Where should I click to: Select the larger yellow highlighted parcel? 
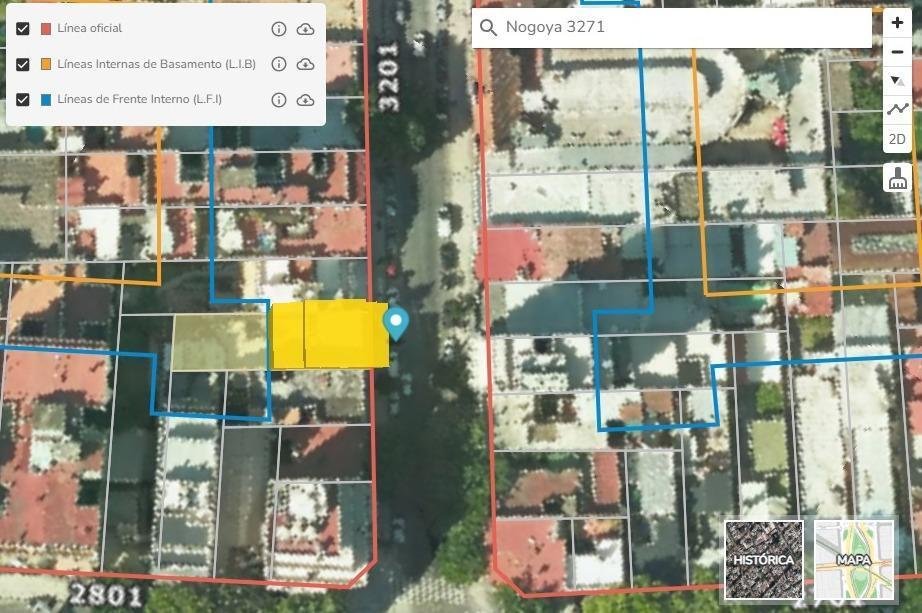(x=346, y=335)
